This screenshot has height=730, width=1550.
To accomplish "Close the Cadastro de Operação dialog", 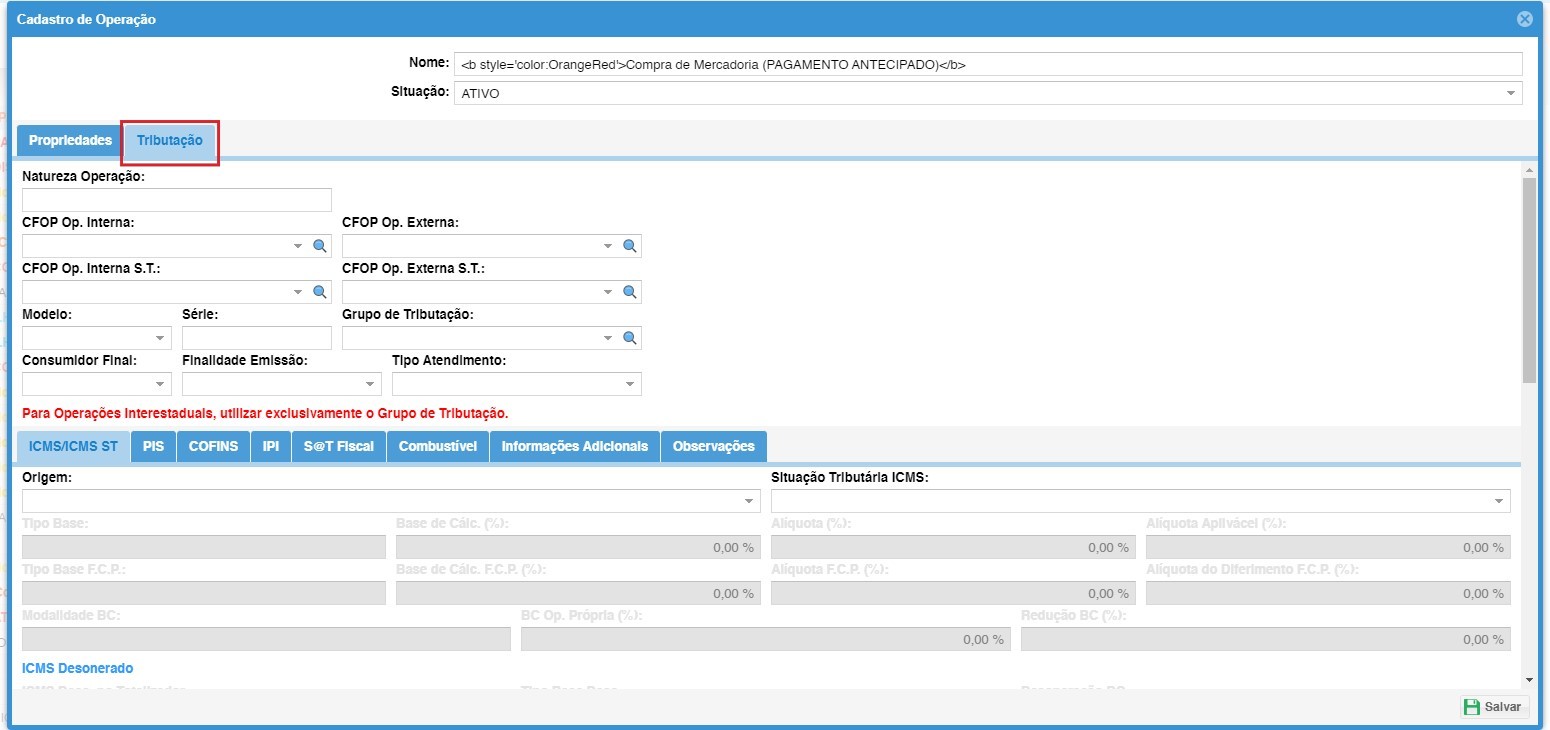I will point(1524,19).
